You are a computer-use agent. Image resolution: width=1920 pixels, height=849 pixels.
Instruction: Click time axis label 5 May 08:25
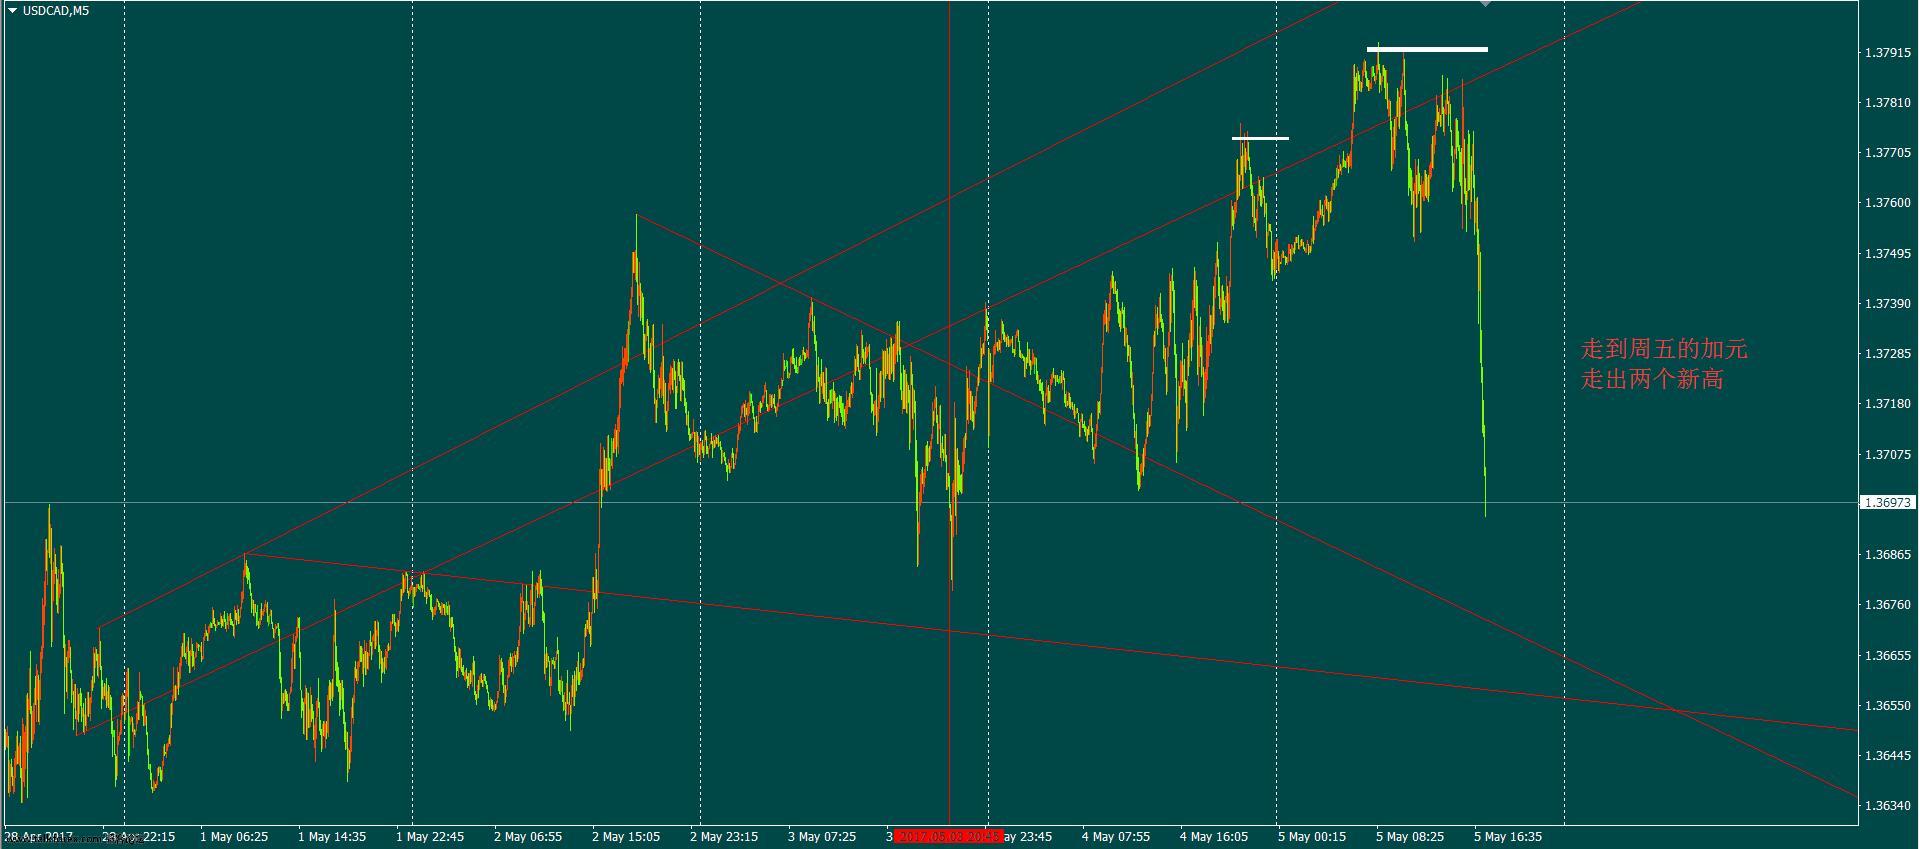coord(1410,836)
